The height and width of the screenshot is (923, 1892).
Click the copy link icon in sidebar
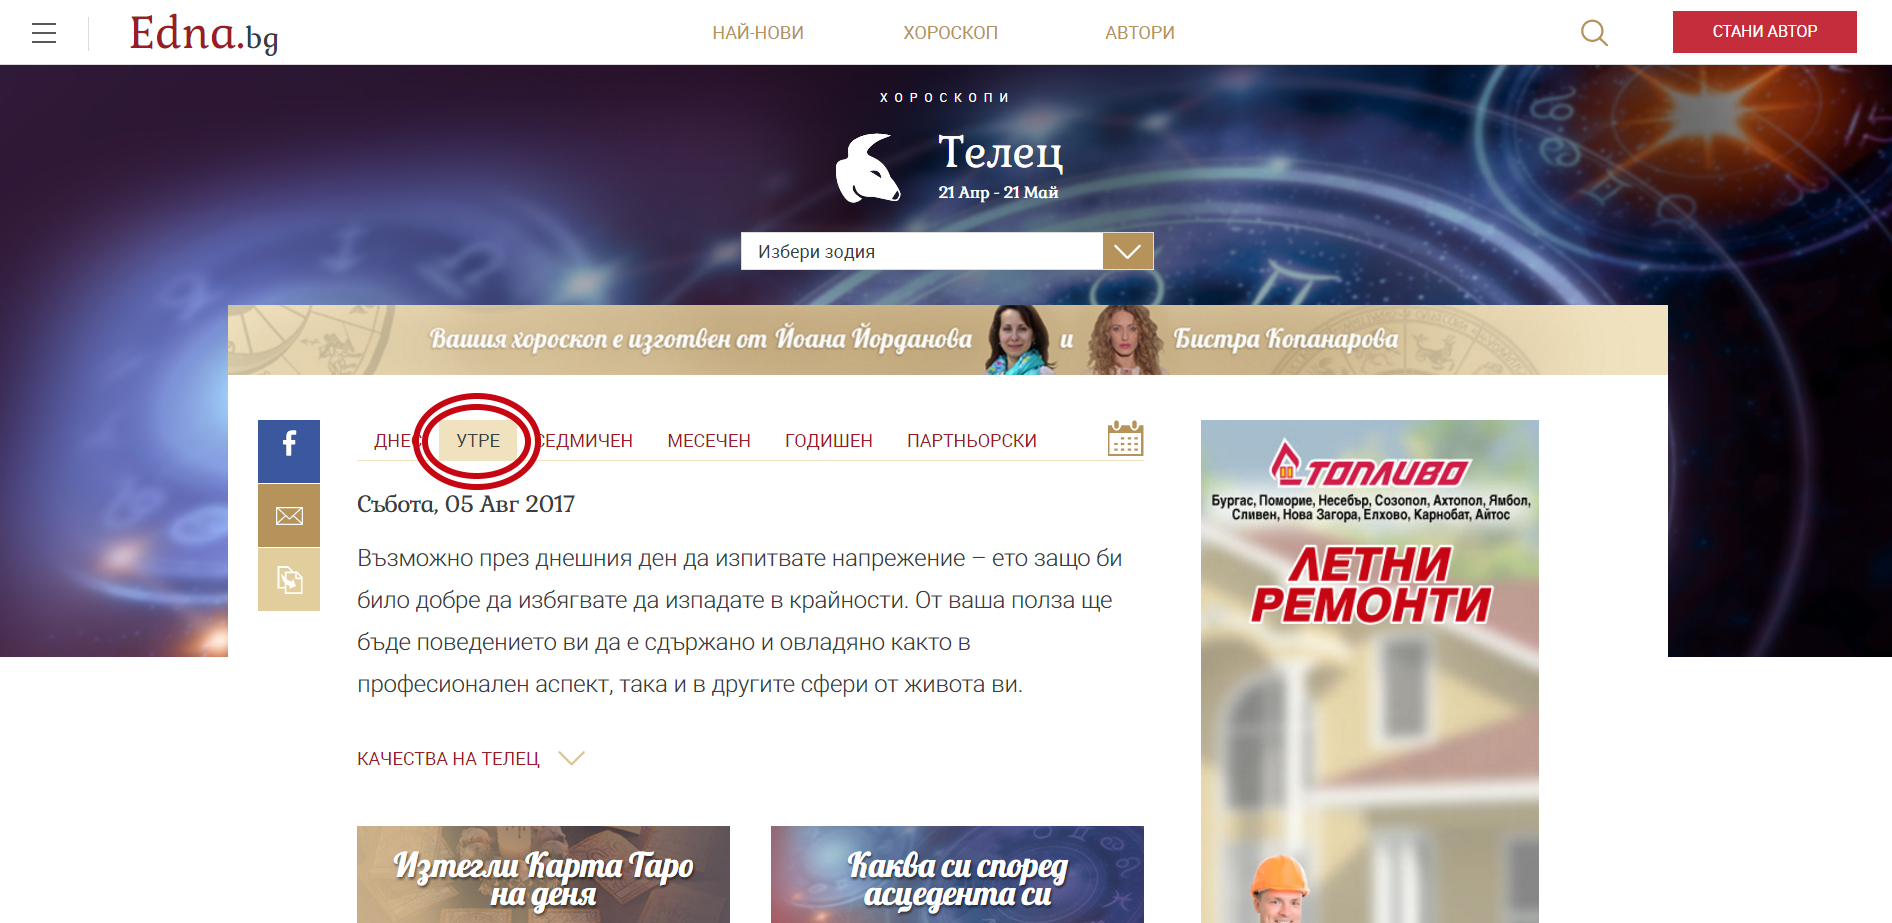click(x=289, y=580)
